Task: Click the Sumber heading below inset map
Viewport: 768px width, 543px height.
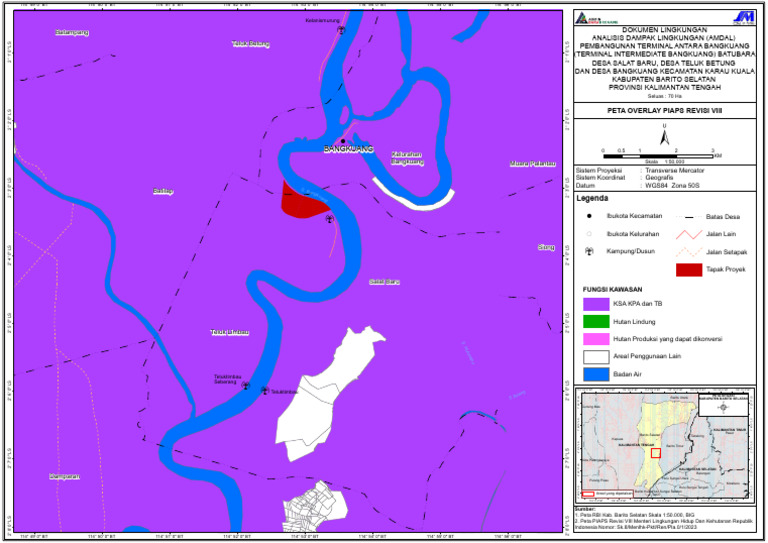Action: [585, 509]
